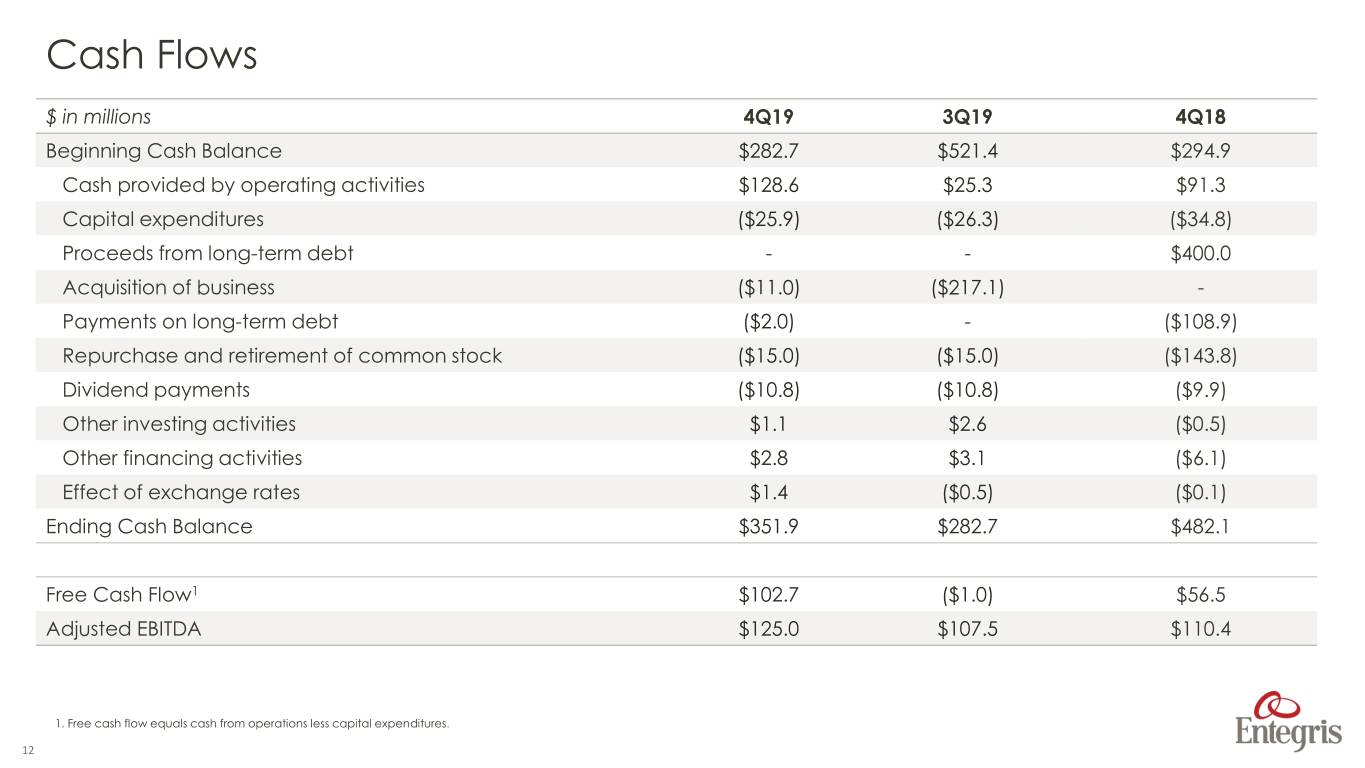
Task: Click the $125.0 Adjusted EBITDA value
Action: click(769, 629)
